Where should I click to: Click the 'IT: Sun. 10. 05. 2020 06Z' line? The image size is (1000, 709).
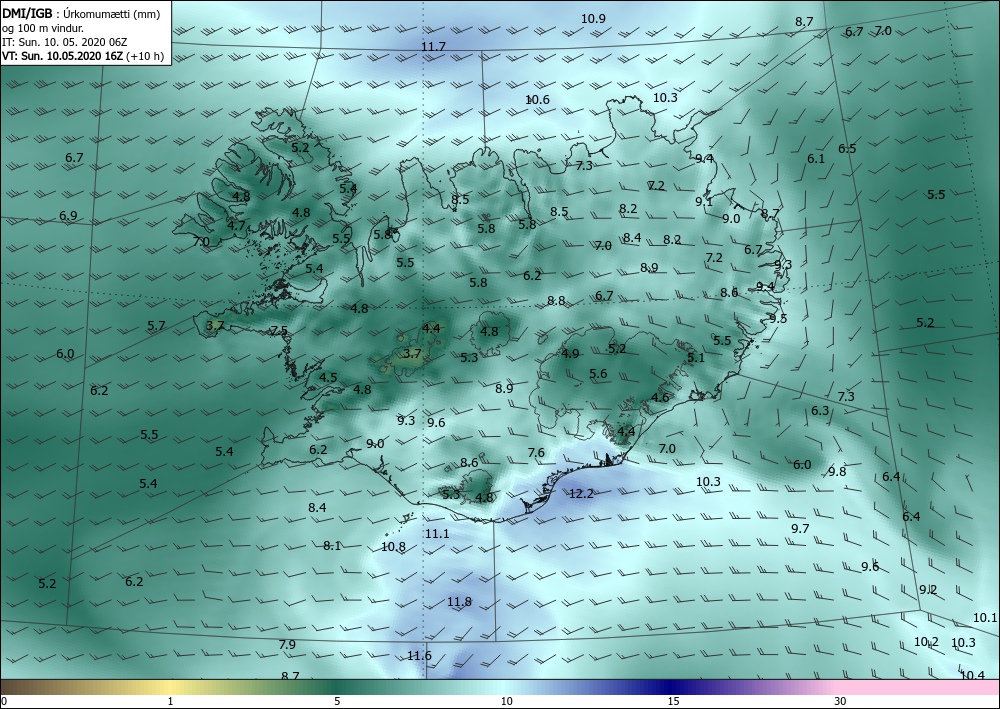click(64, 42)
